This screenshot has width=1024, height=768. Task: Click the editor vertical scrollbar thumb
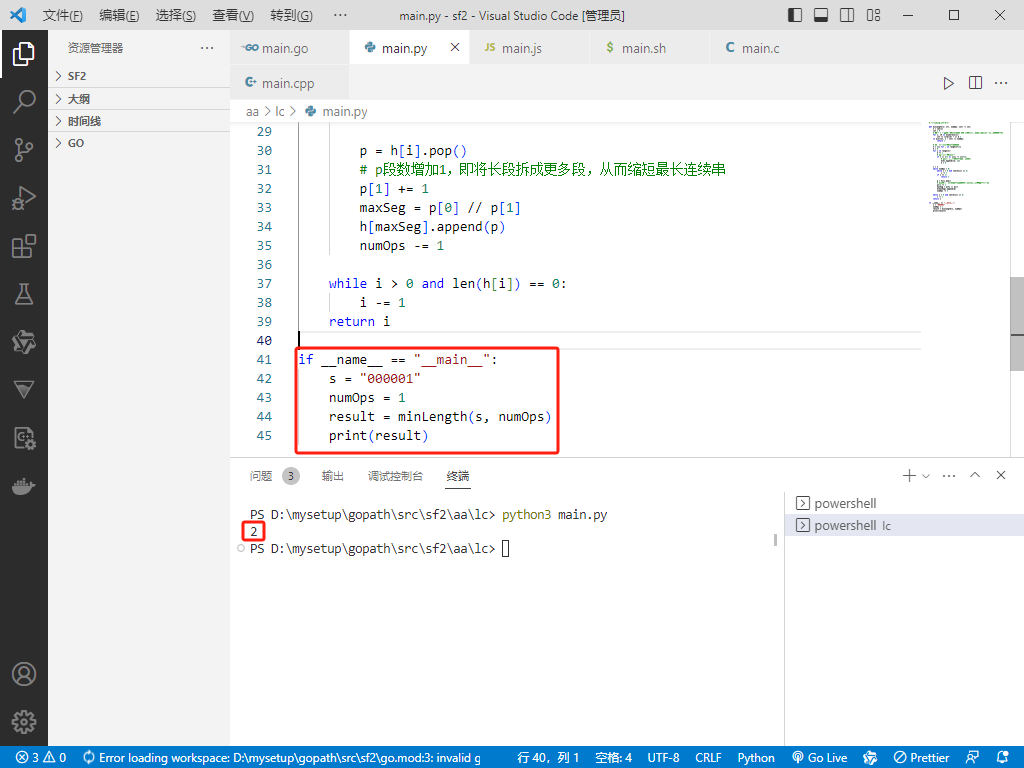[x=1017, y=323]
